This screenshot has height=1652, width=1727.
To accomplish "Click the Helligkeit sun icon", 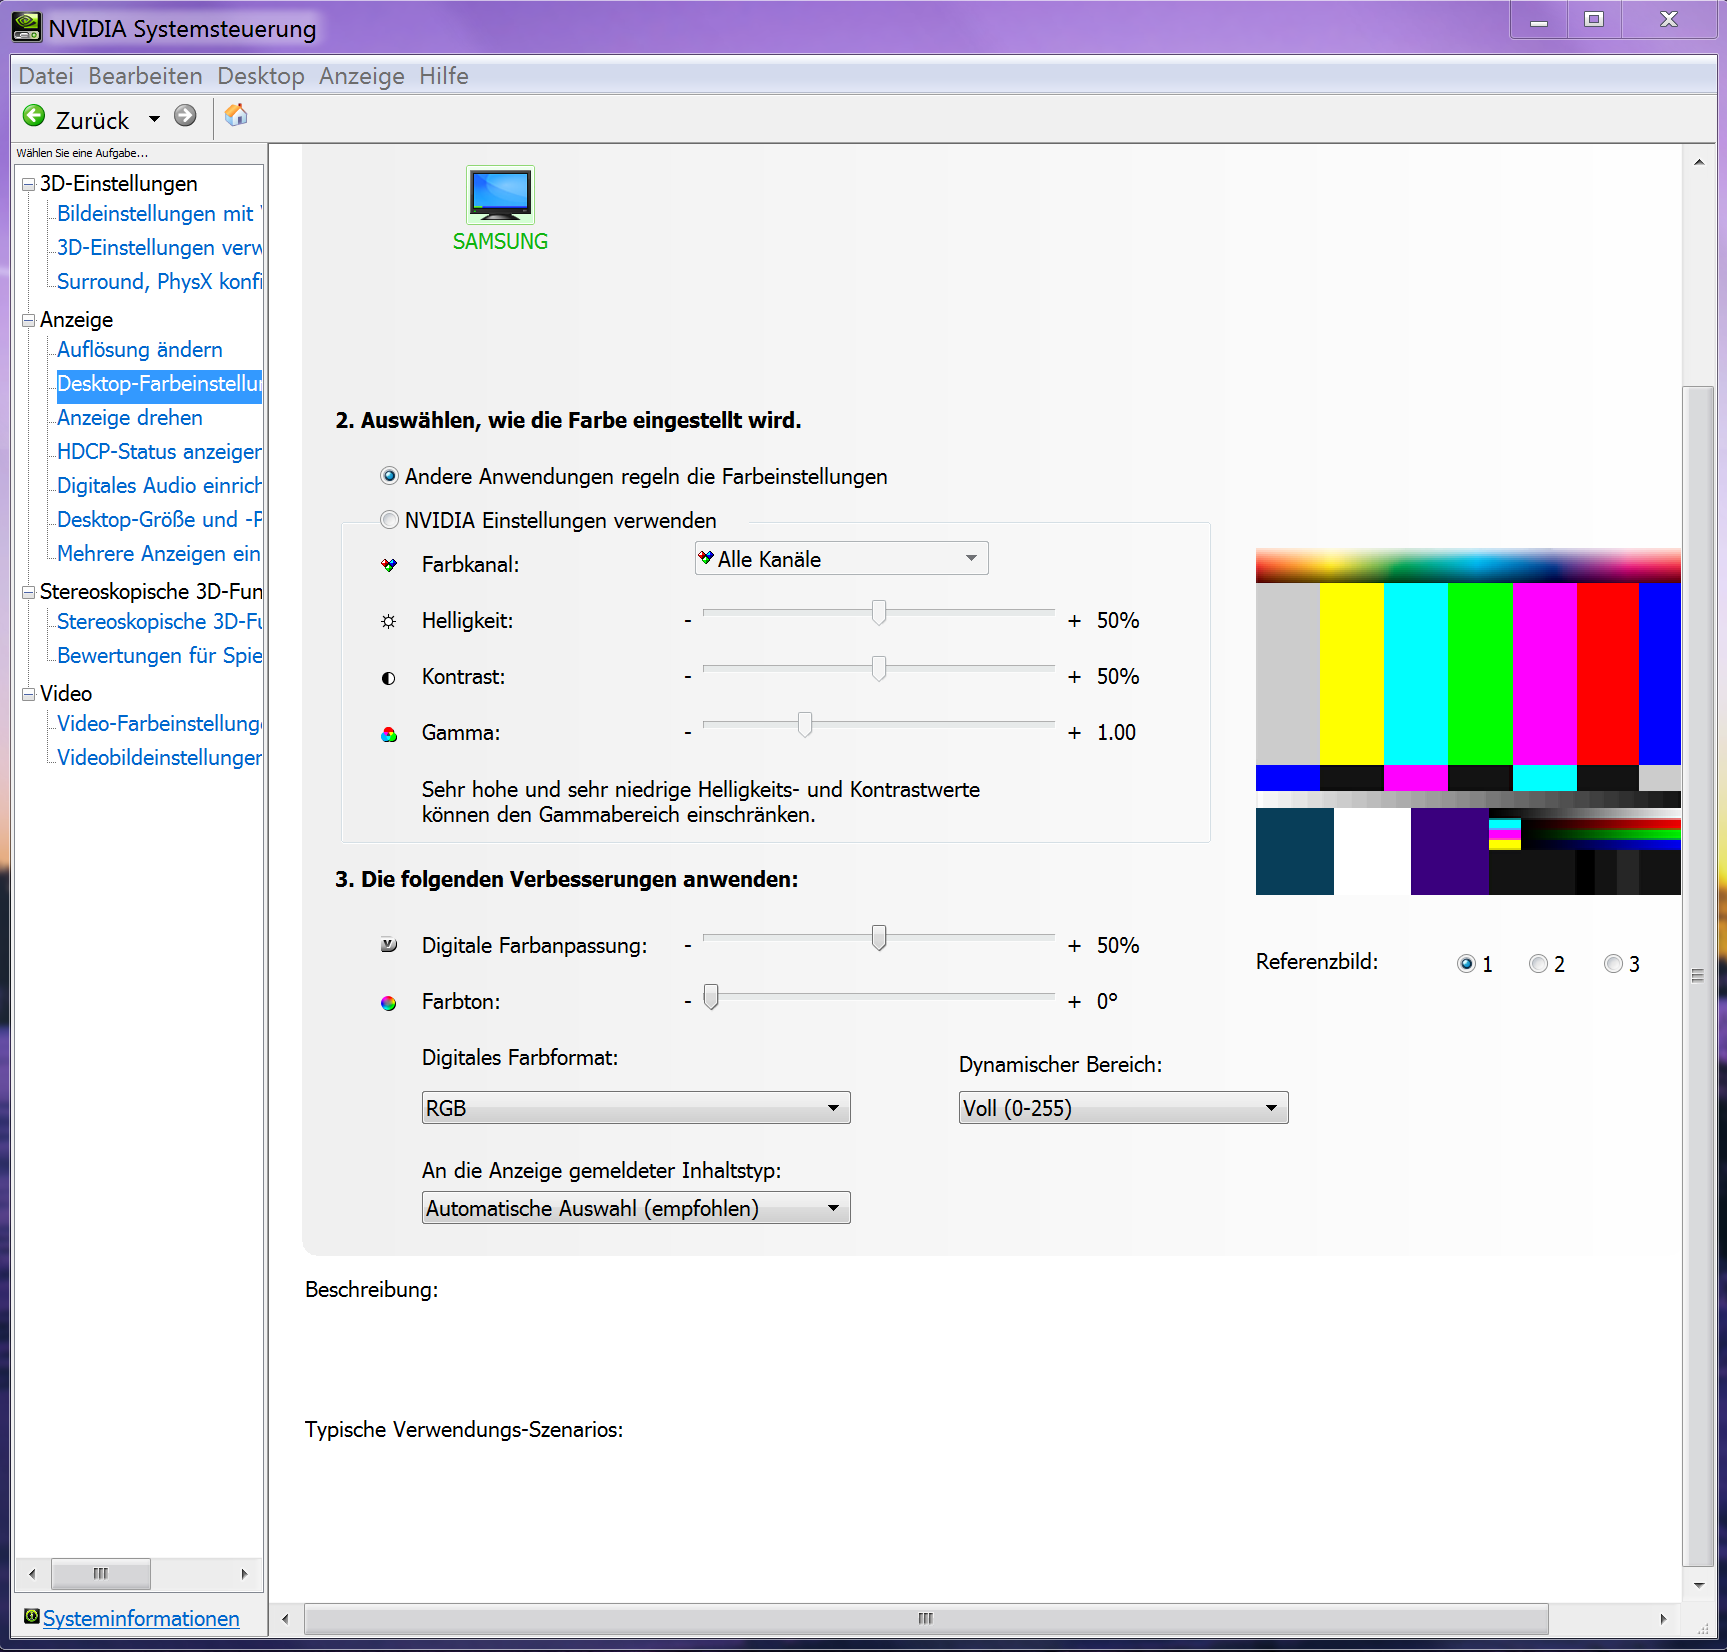I will pyautogui.click(x=389, y=621).
